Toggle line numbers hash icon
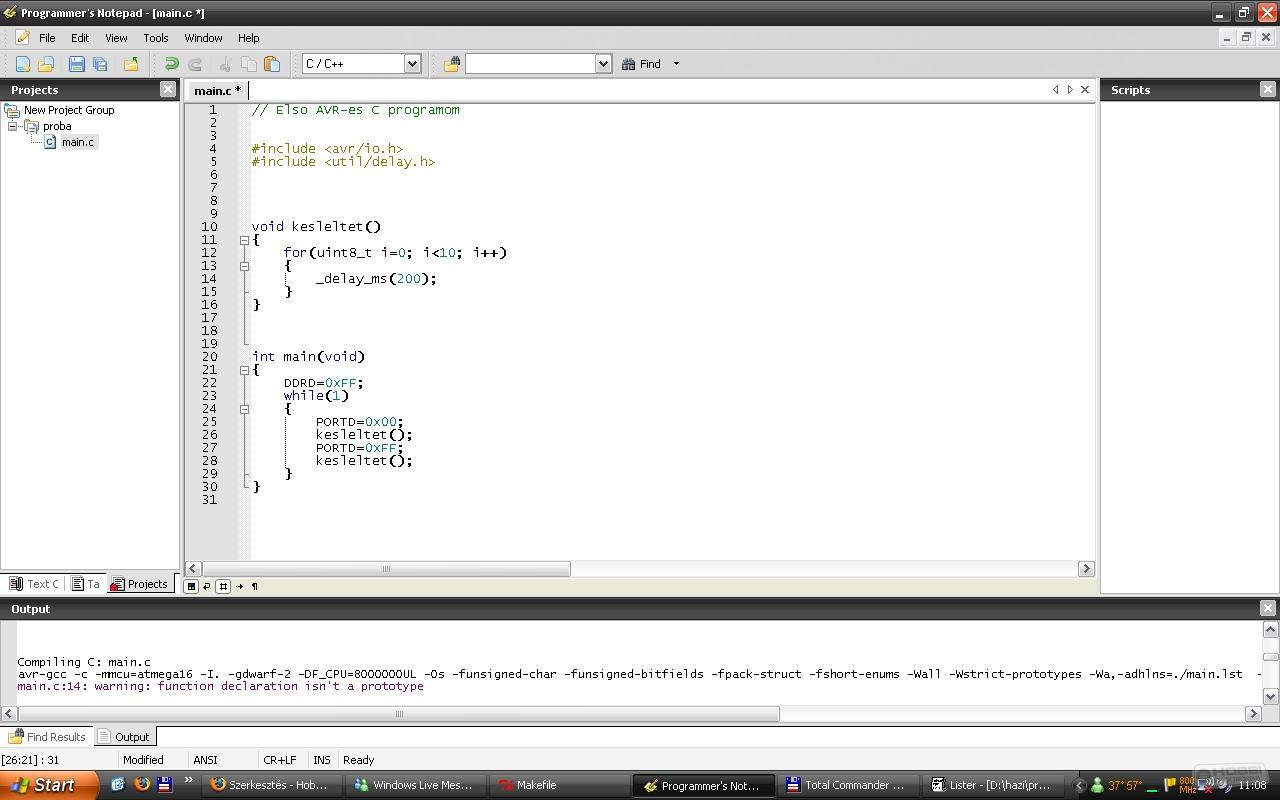 click(223, 586)
